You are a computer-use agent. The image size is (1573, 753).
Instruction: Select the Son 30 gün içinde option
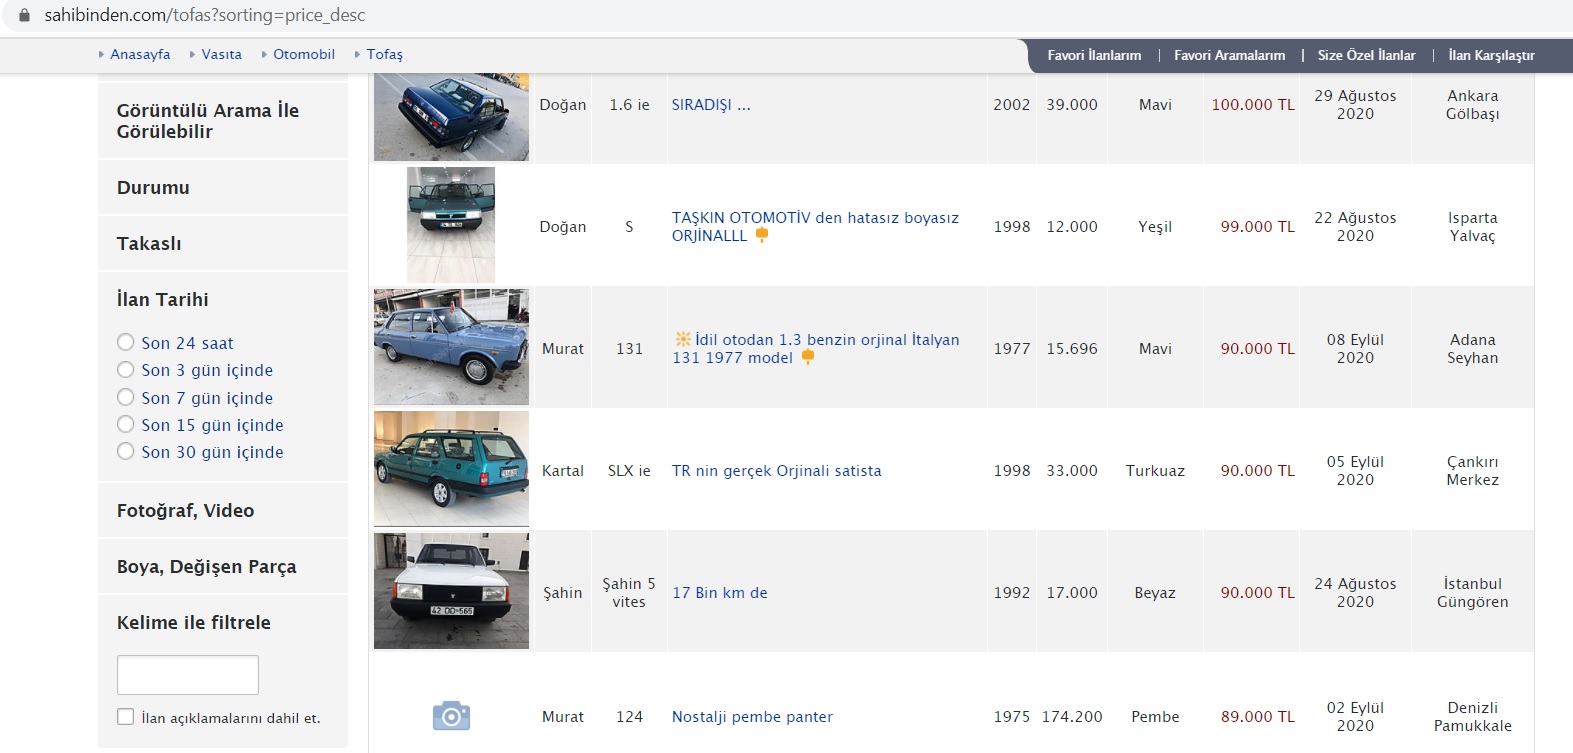point(126,451)
